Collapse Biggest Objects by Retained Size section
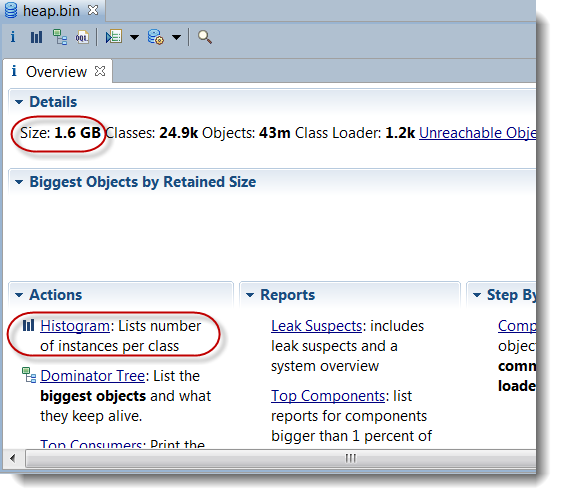The width and height of the screenshot is (561, 499). [19, 182]
